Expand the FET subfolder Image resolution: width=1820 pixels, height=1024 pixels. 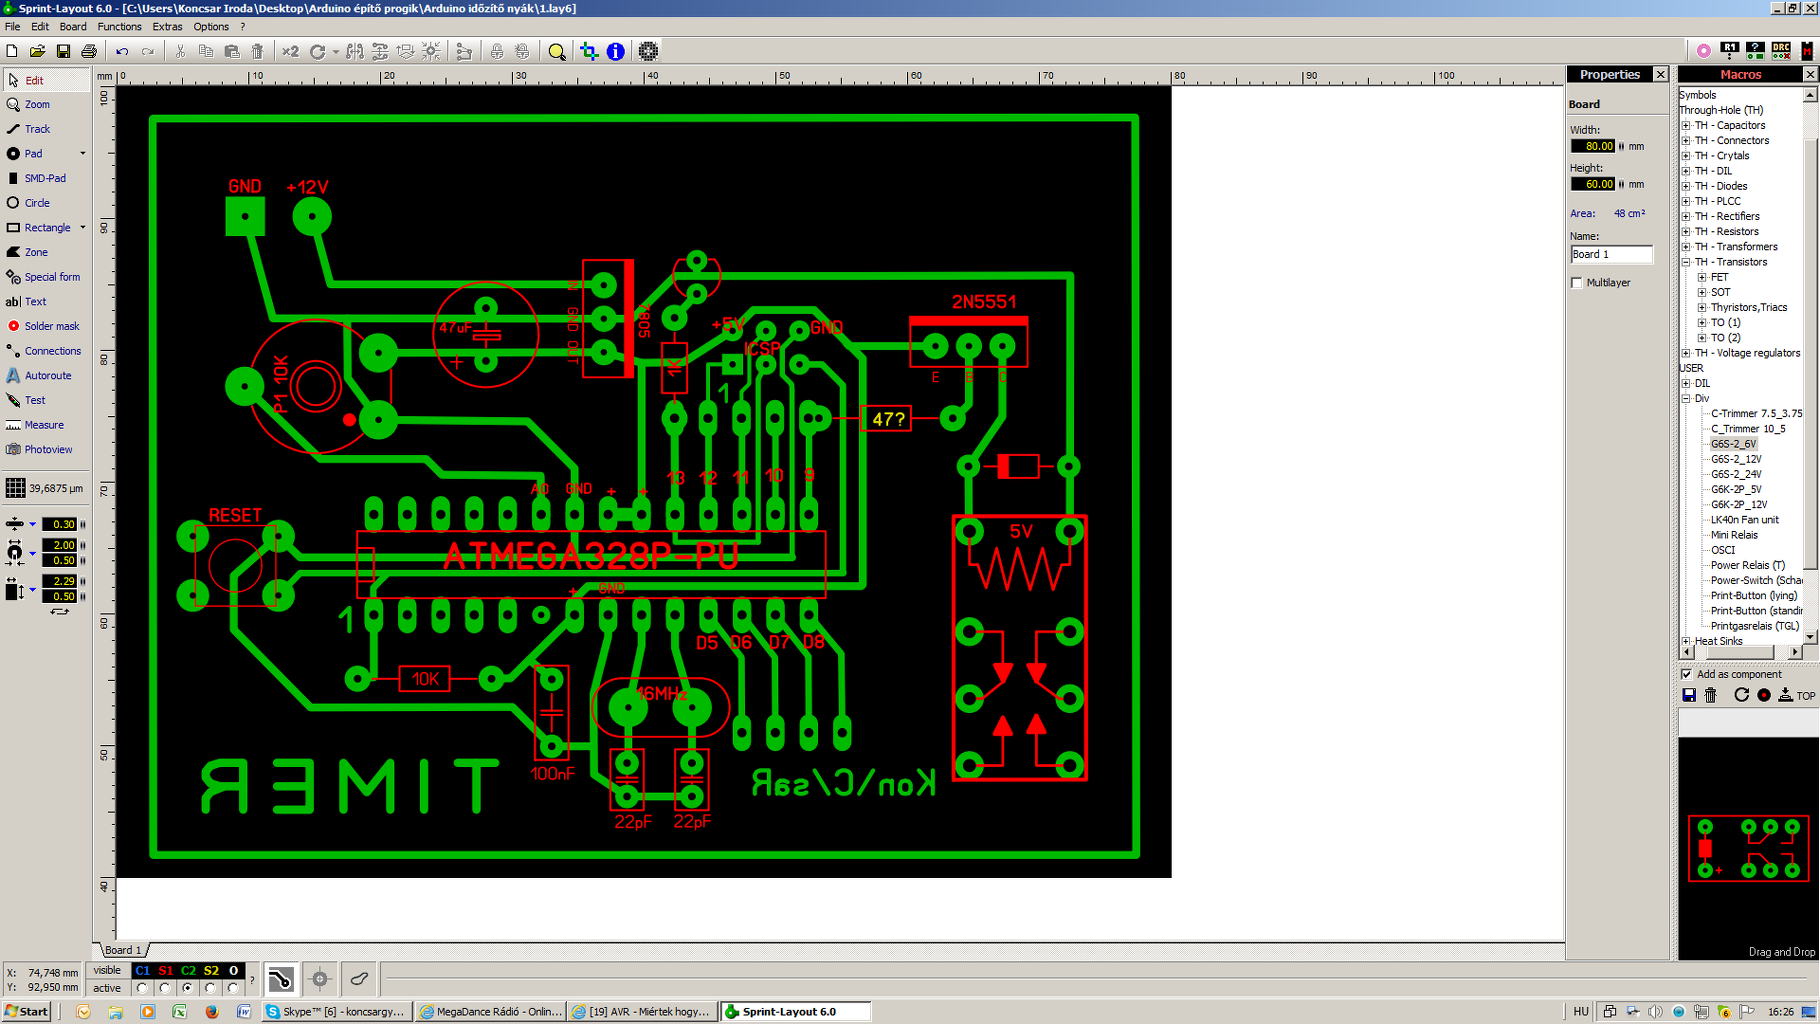(1702, 277)
